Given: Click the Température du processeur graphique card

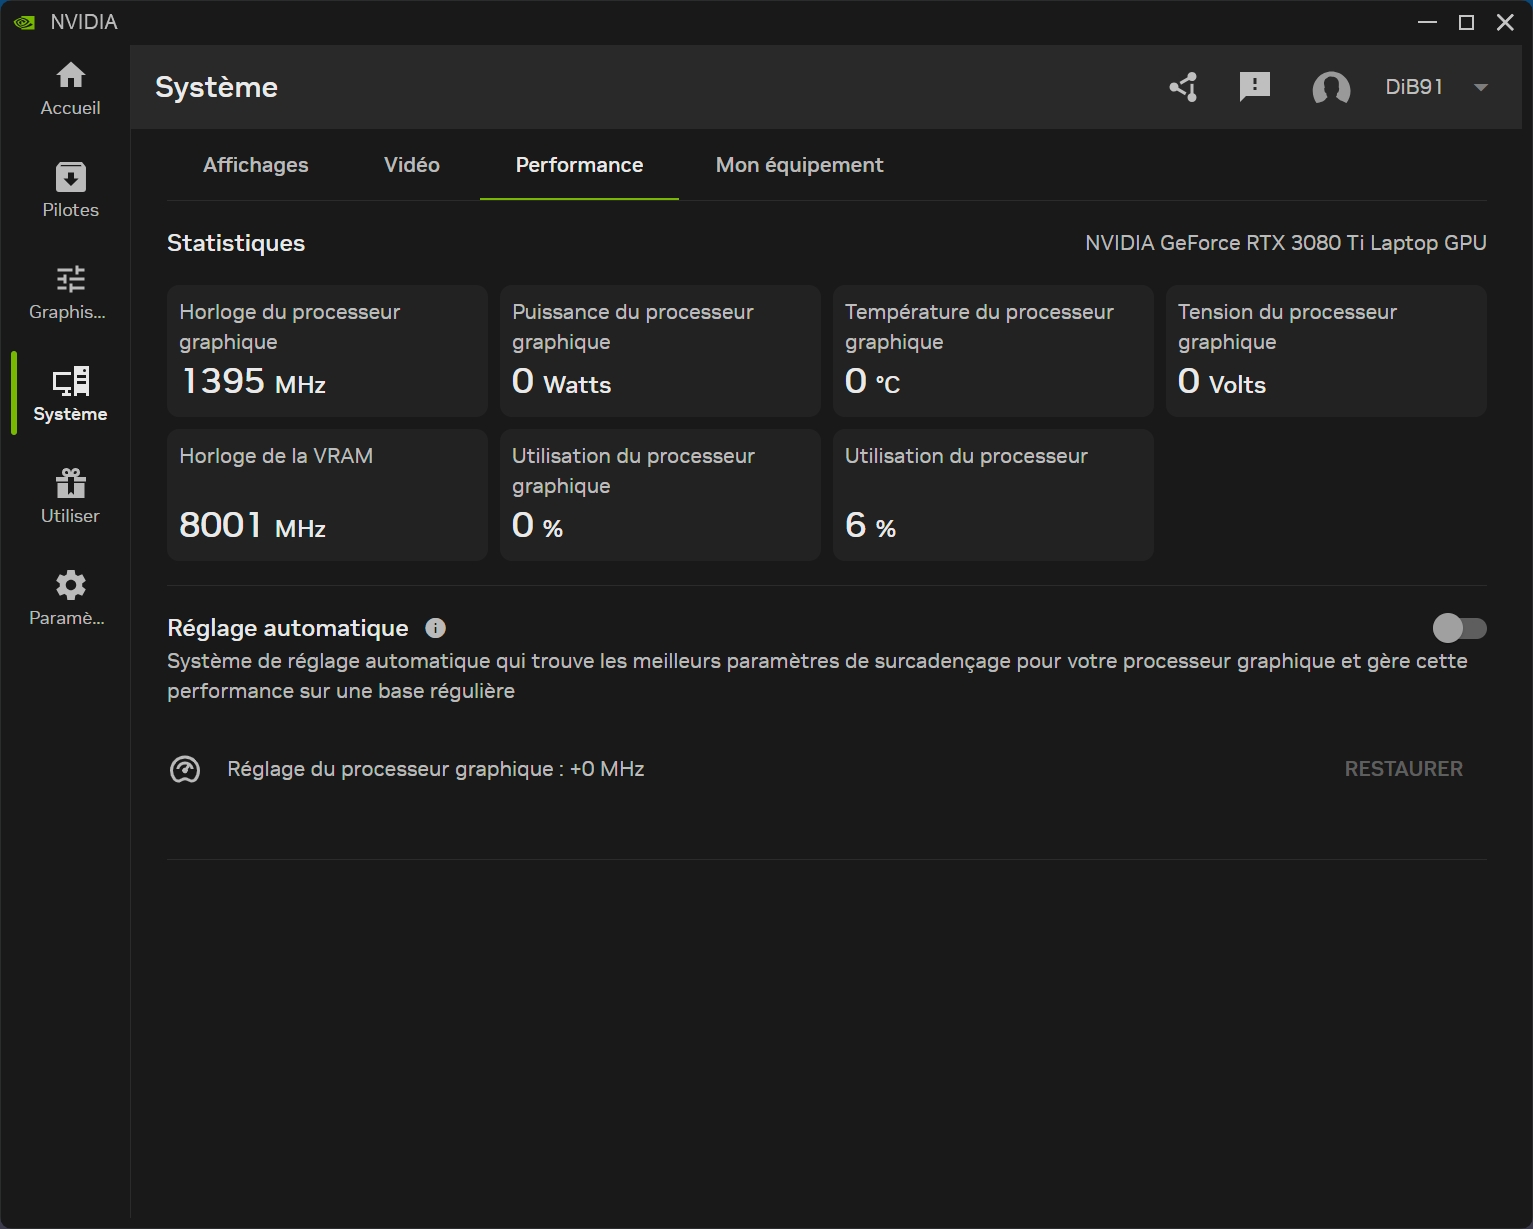Looking at the screenshot, I should click(x=993, y=351).
